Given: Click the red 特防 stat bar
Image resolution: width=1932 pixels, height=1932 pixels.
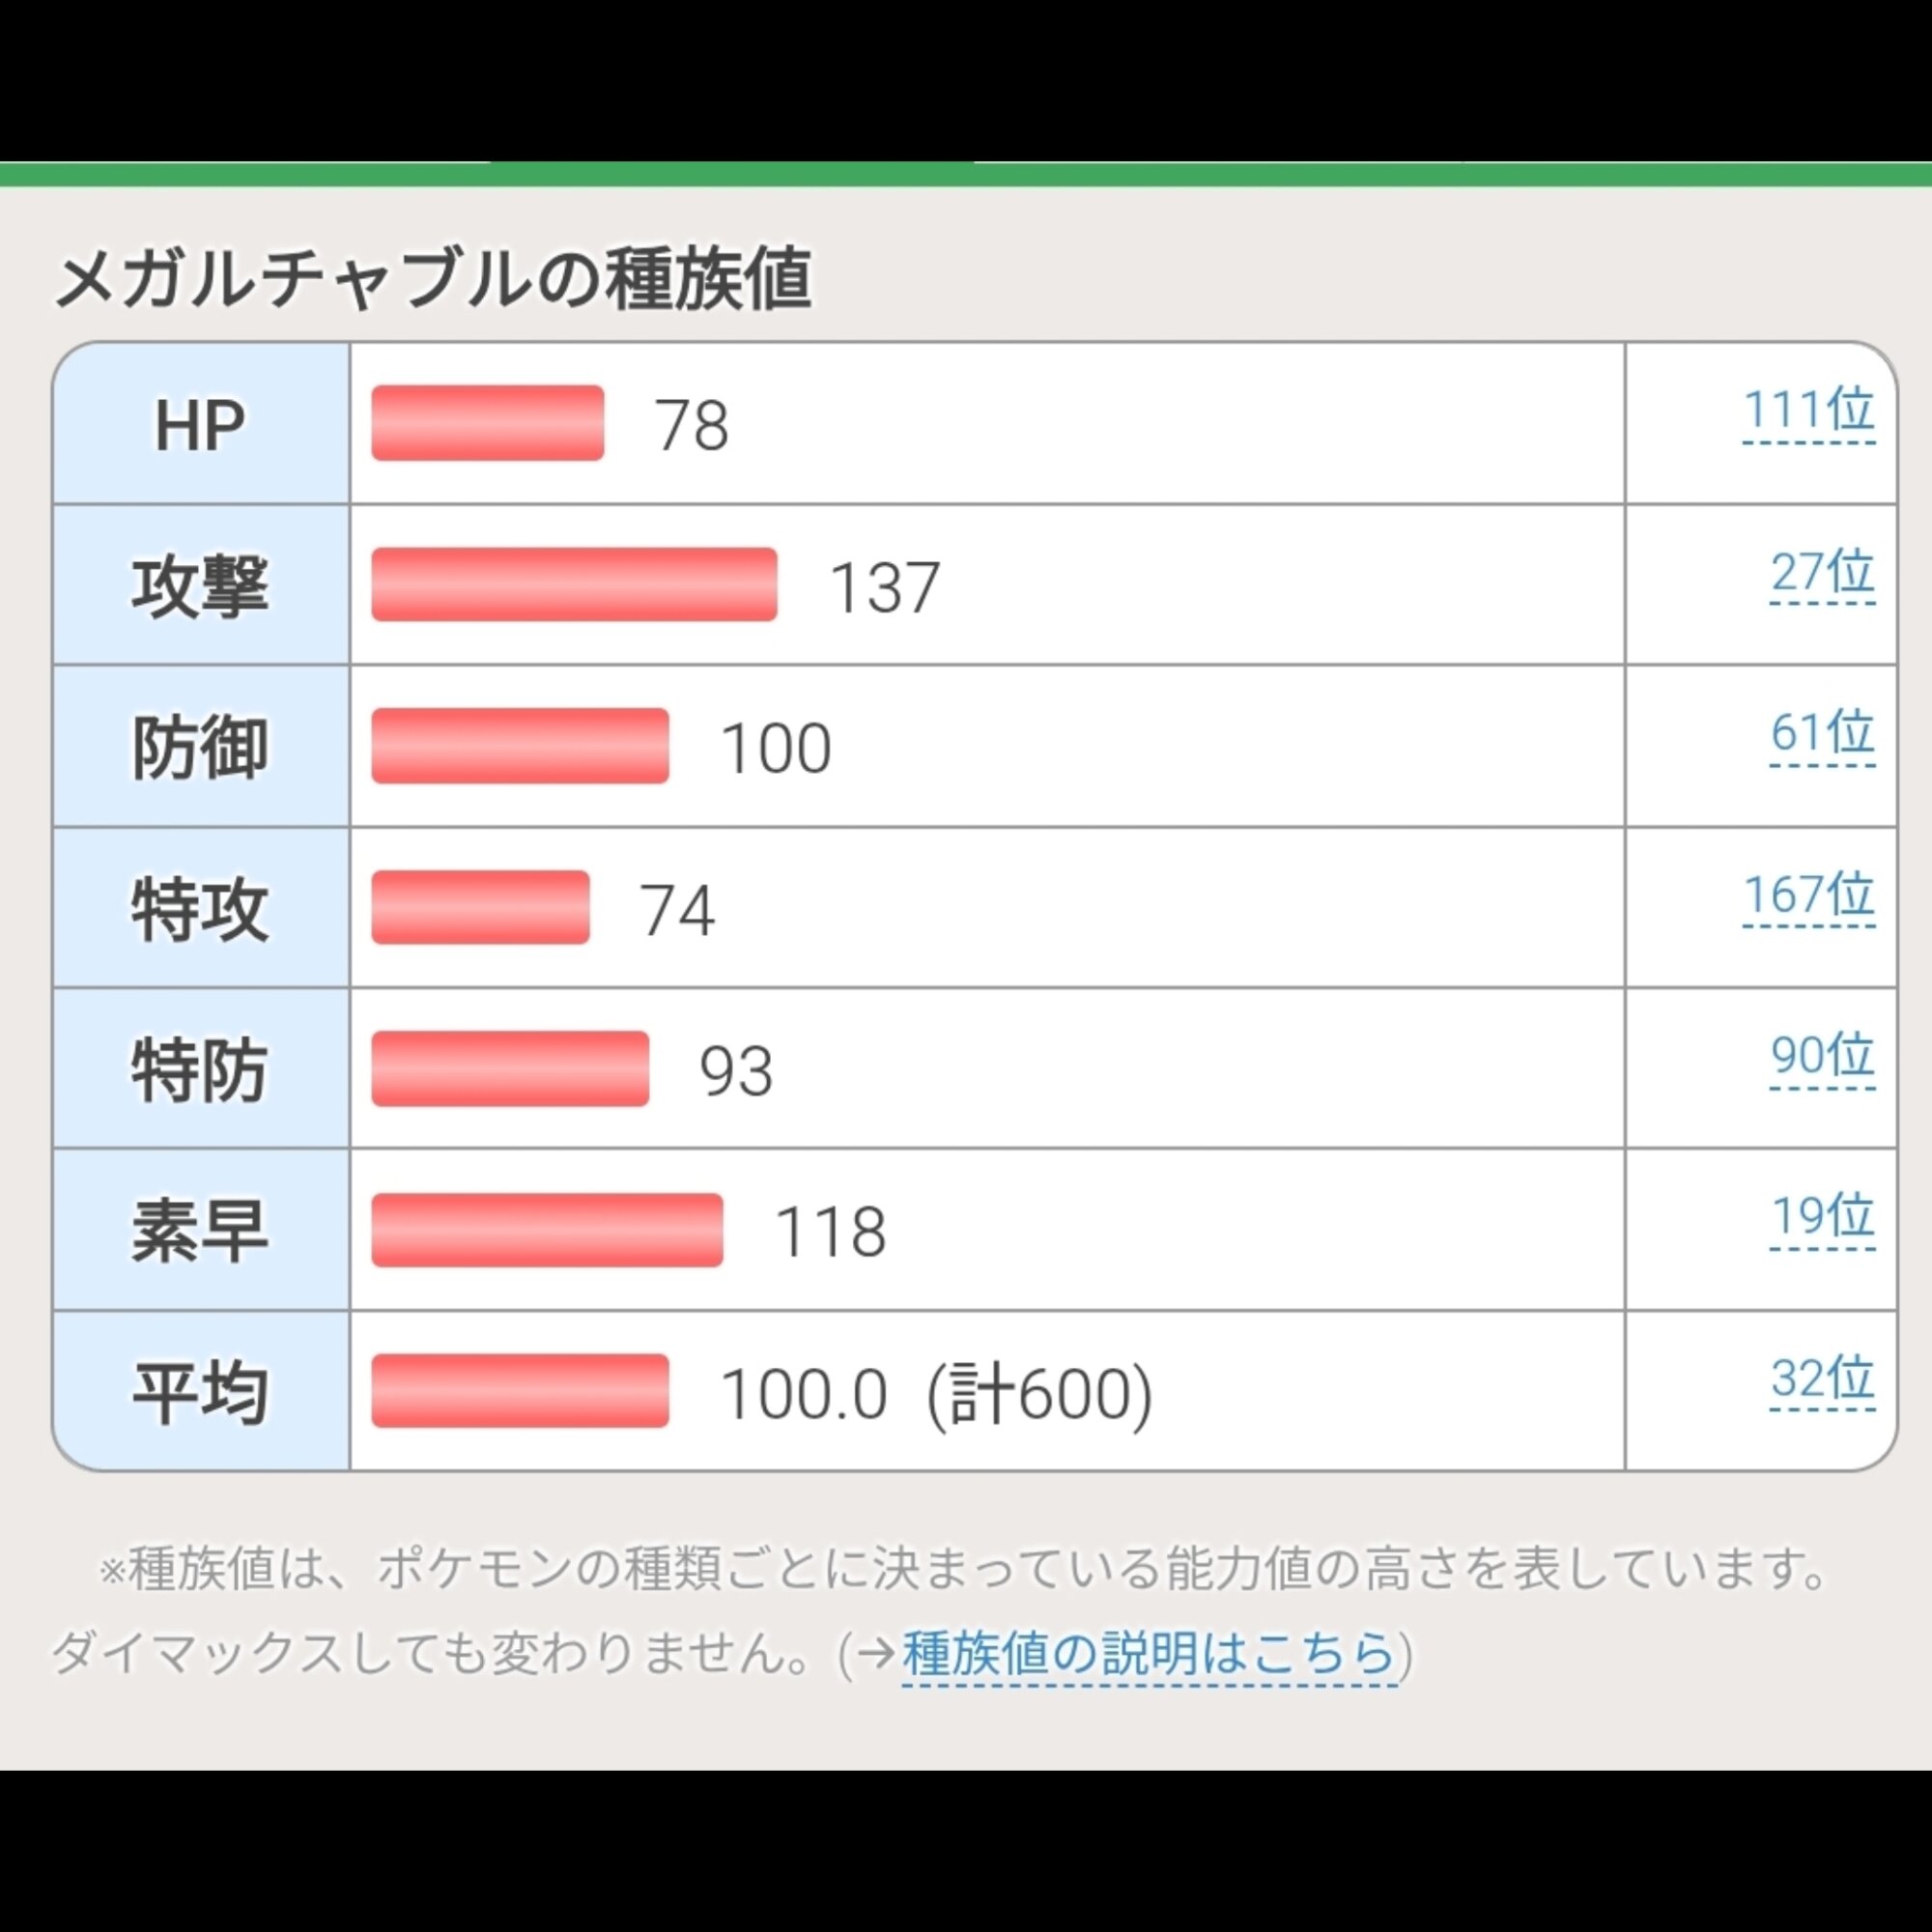Looking at the screenshot, I should 510,1069.
